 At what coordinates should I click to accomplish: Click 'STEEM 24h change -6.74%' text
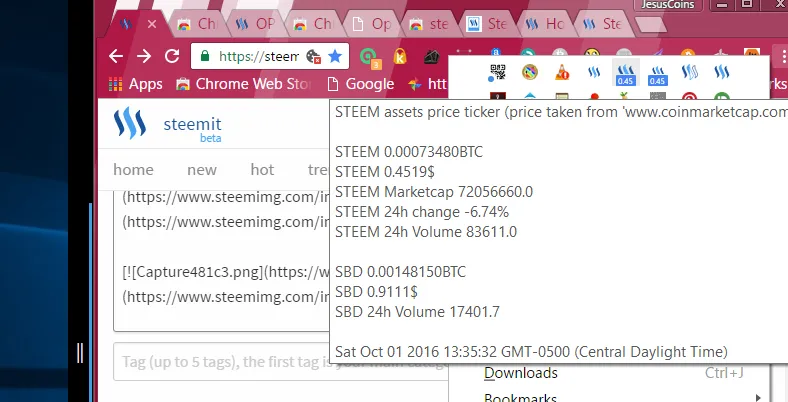422,212
